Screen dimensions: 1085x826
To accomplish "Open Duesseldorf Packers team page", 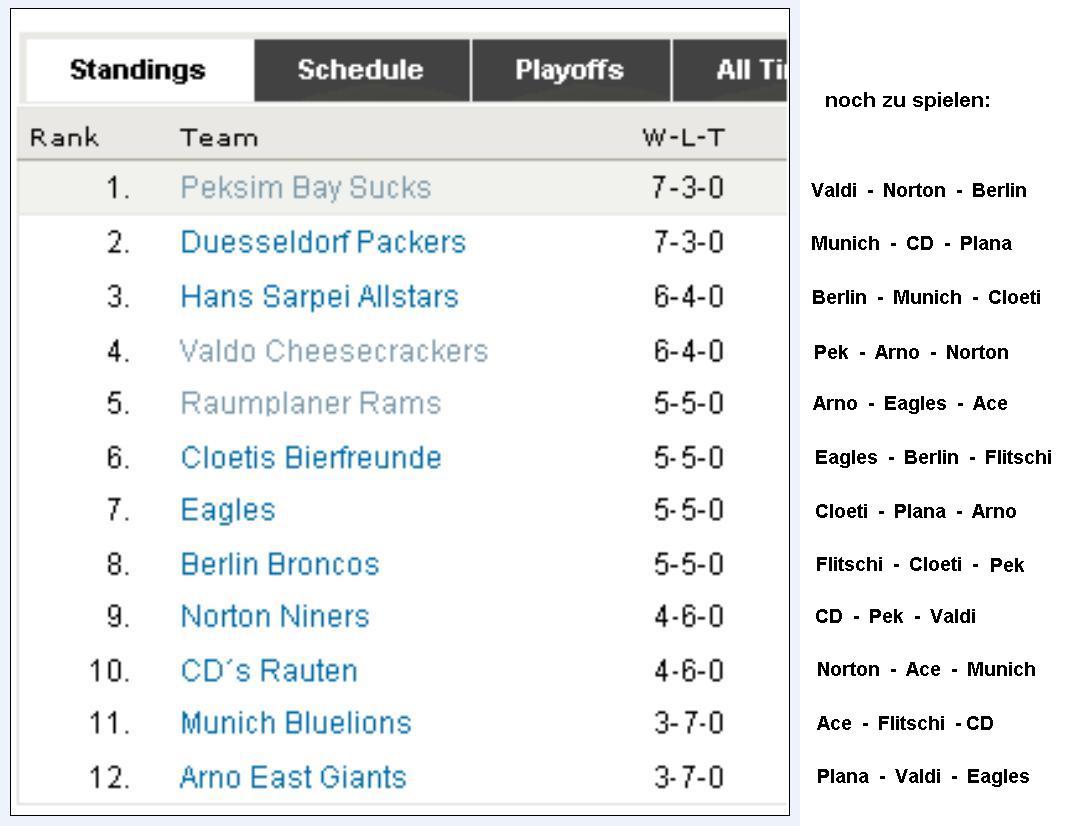I will 322,243.
